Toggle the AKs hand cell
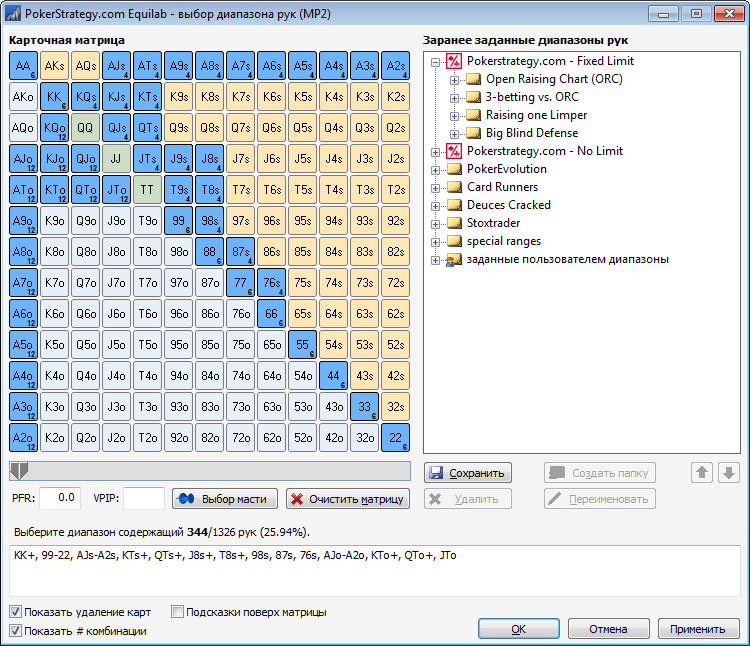Screen dimensions: 750x646 point(54,66)
